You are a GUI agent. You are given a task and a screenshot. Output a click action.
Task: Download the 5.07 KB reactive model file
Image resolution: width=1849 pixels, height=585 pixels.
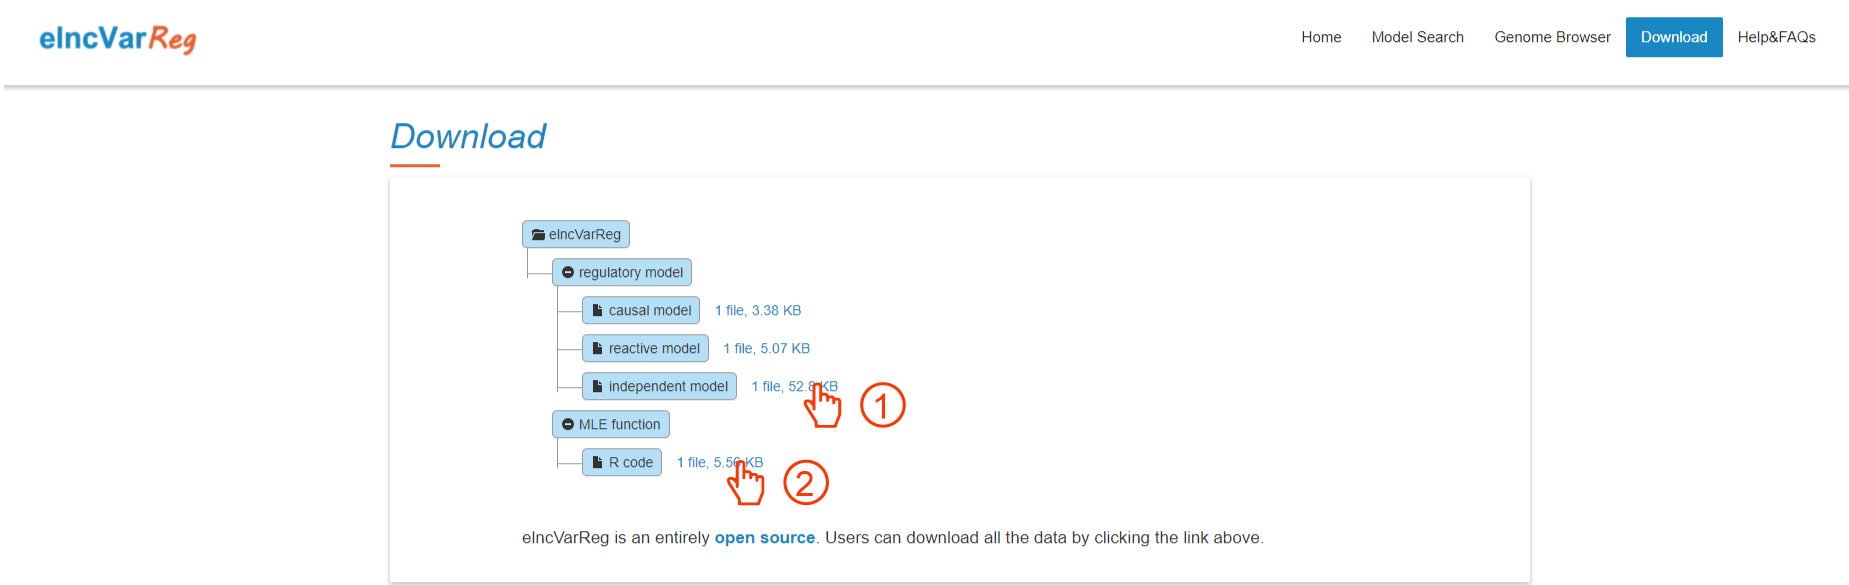766,349
